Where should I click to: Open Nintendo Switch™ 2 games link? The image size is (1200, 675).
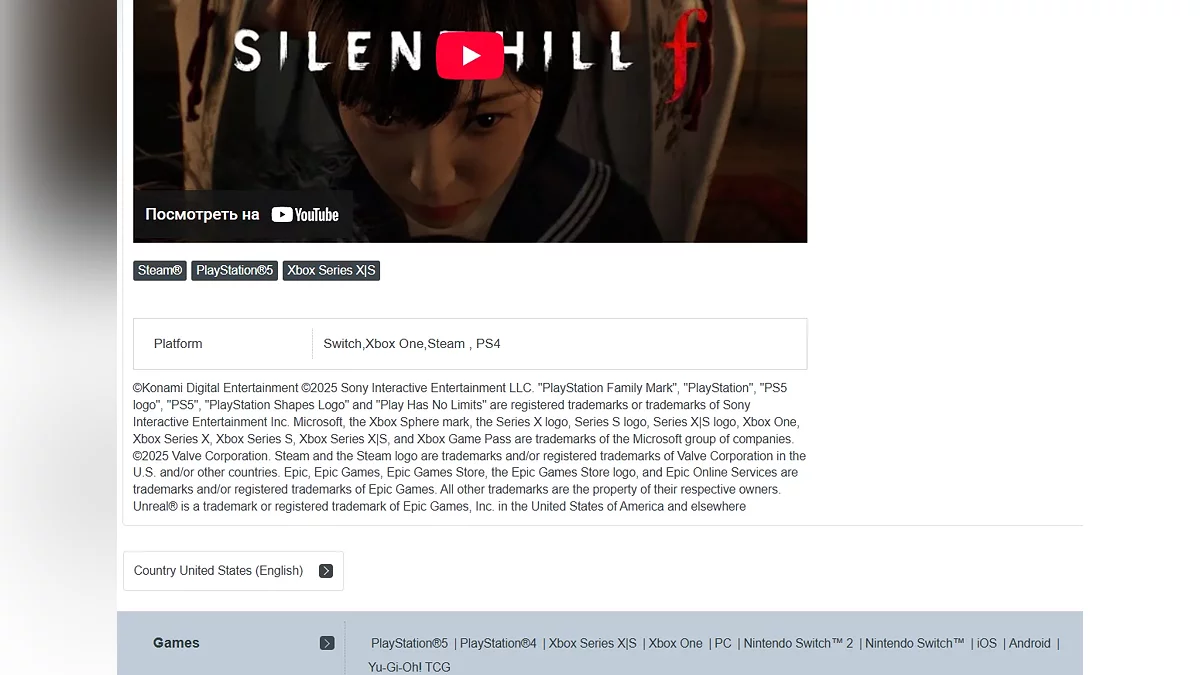point(798,643)
